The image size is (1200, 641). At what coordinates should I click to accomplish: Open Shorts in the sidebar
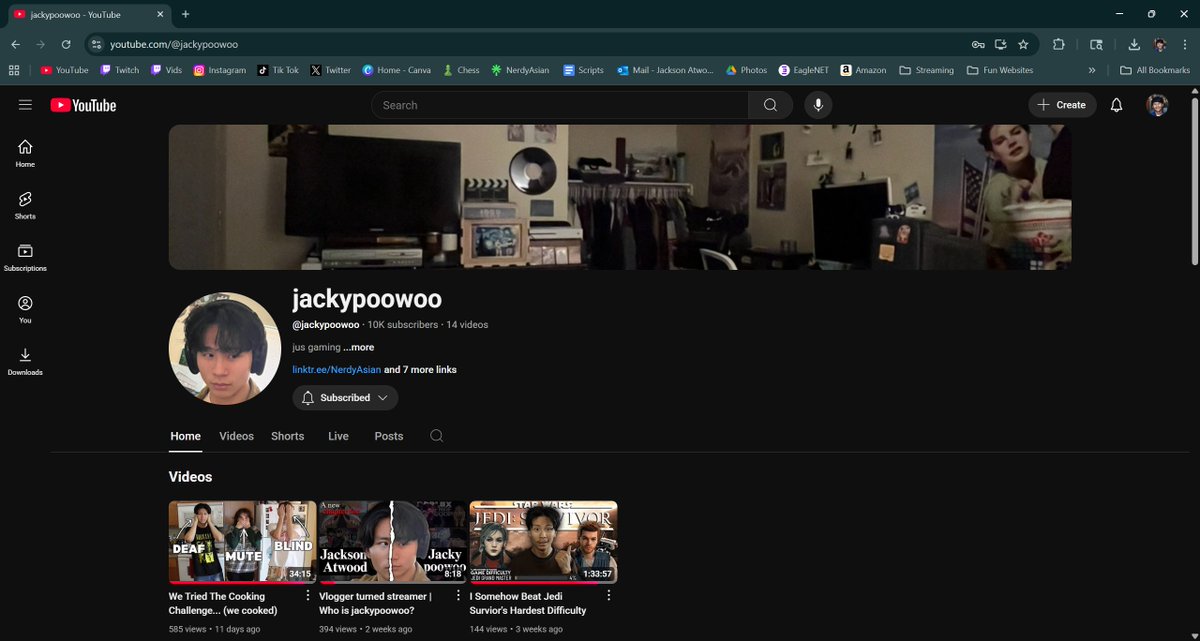tap(25, 205)
